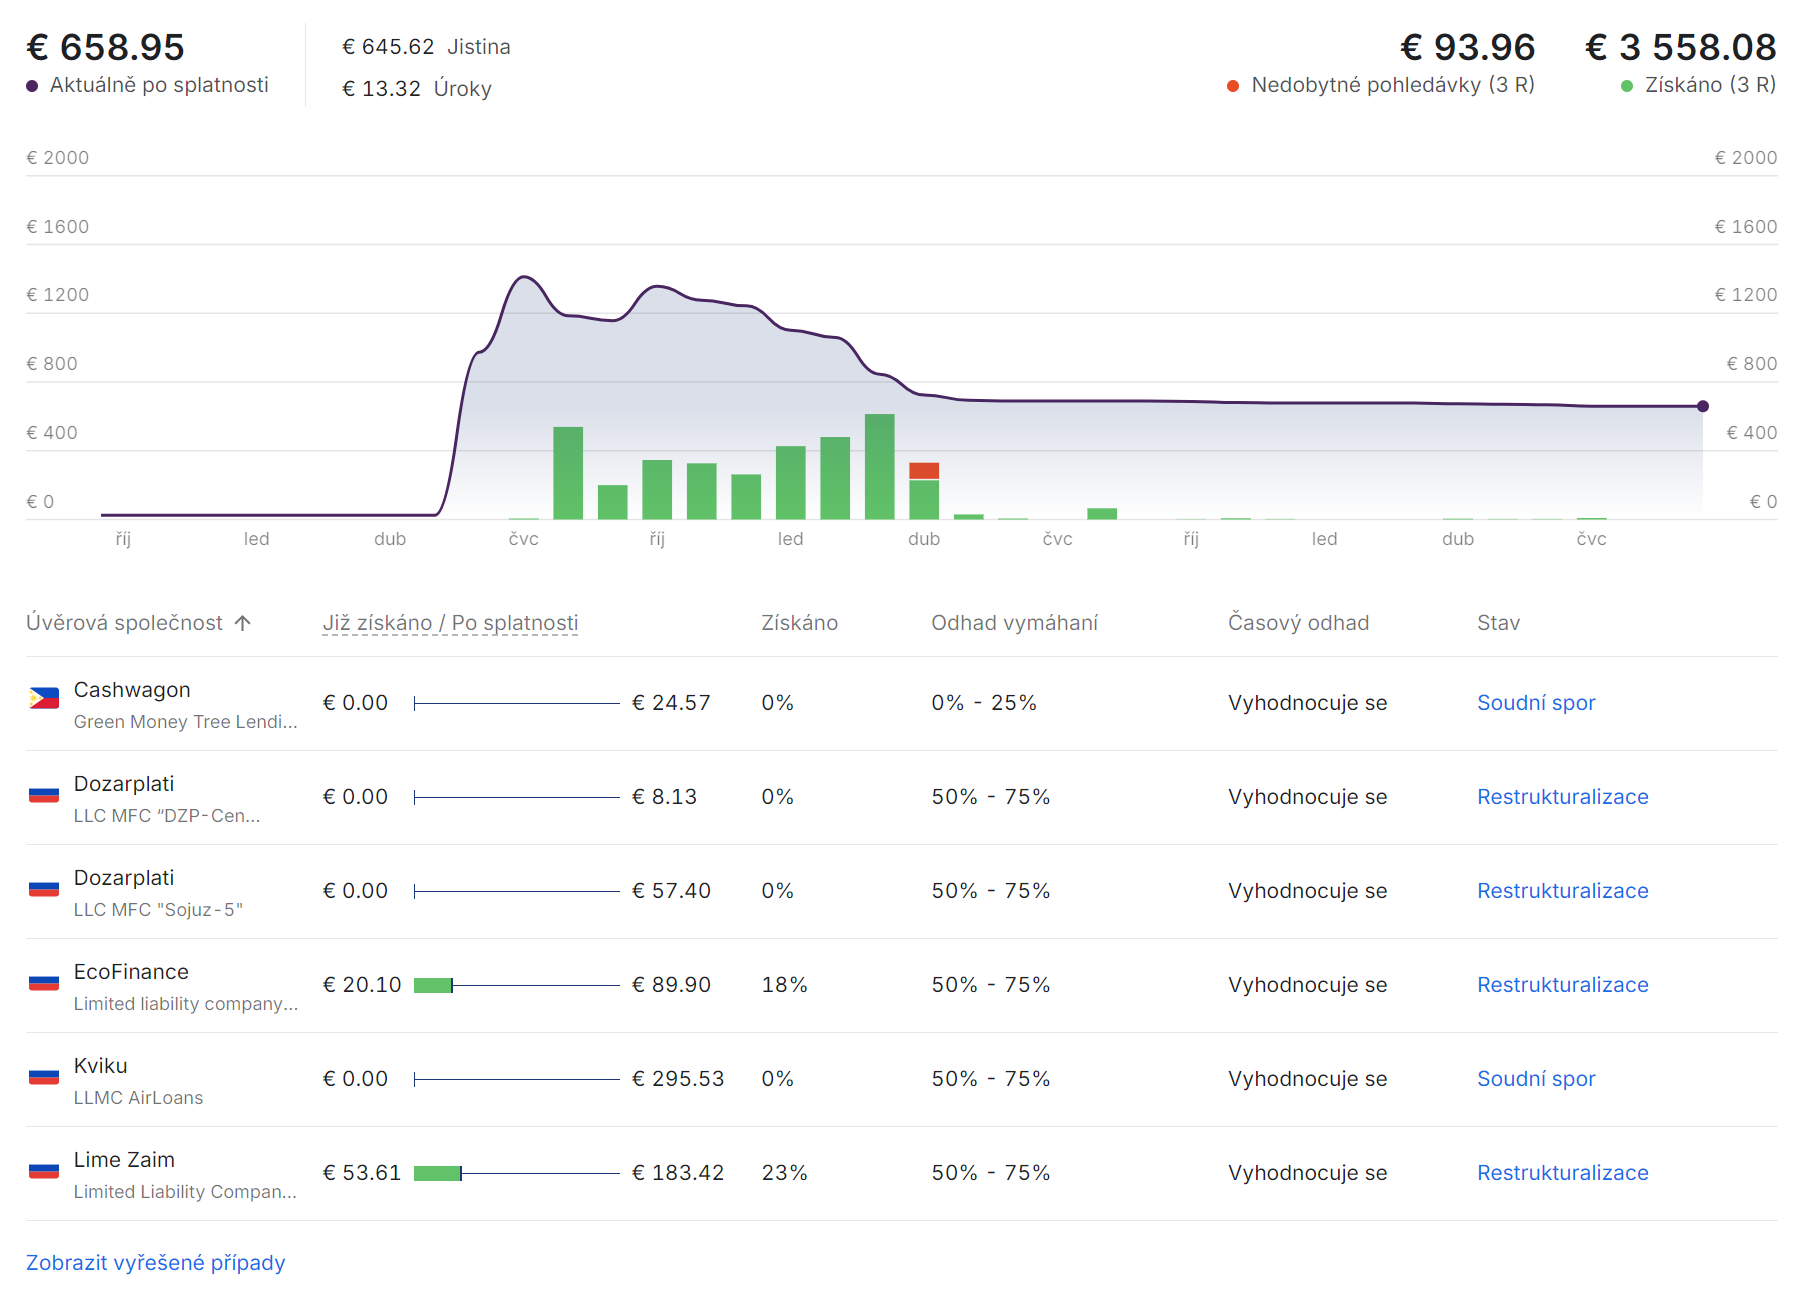Click the € 645.62 Jistina value
This screenshot has height=1302, width=1798.
(x=388, y=47)
